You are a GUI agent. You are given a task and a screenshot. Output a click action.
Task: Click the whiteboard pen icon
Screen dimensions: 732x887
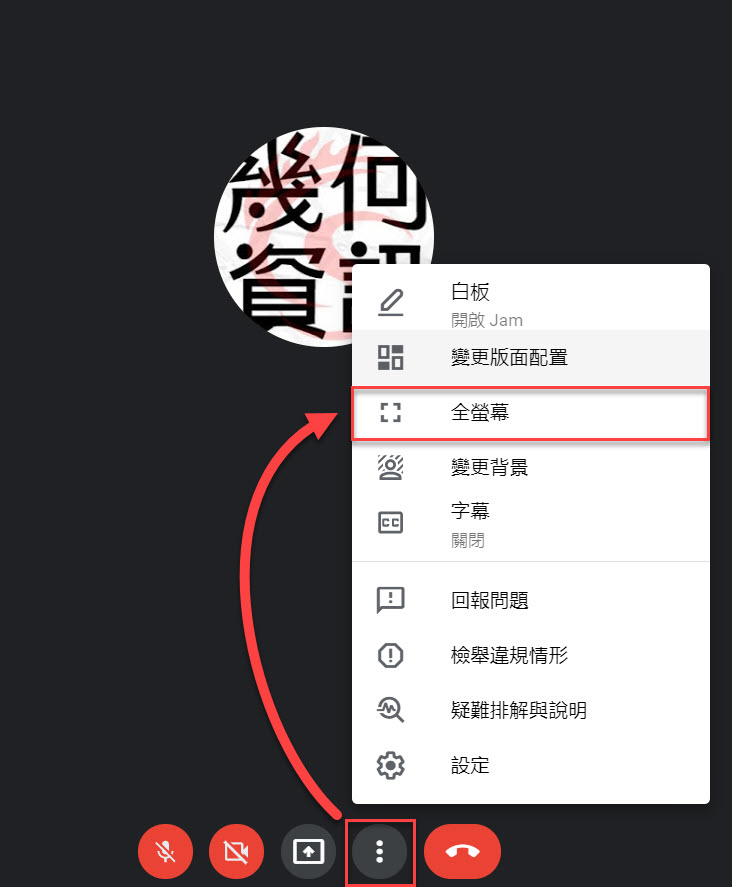tap(390, 303)
